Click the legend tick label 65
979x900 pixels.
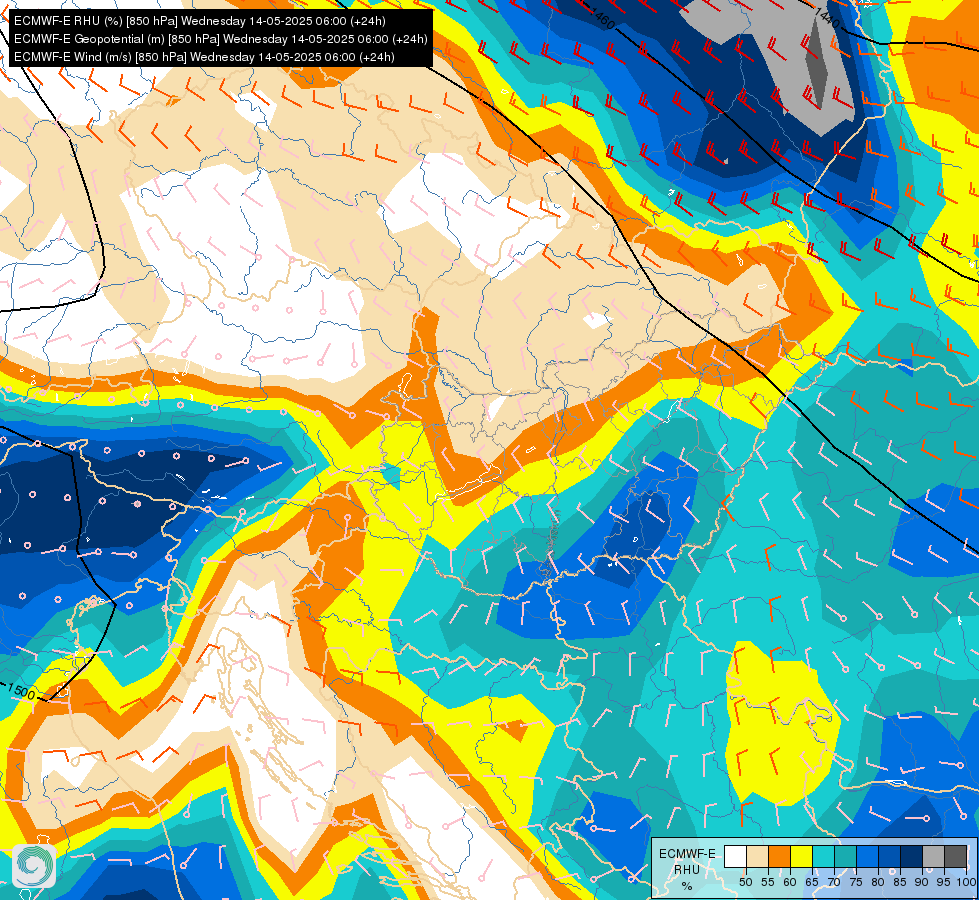(x=812, y=882)
